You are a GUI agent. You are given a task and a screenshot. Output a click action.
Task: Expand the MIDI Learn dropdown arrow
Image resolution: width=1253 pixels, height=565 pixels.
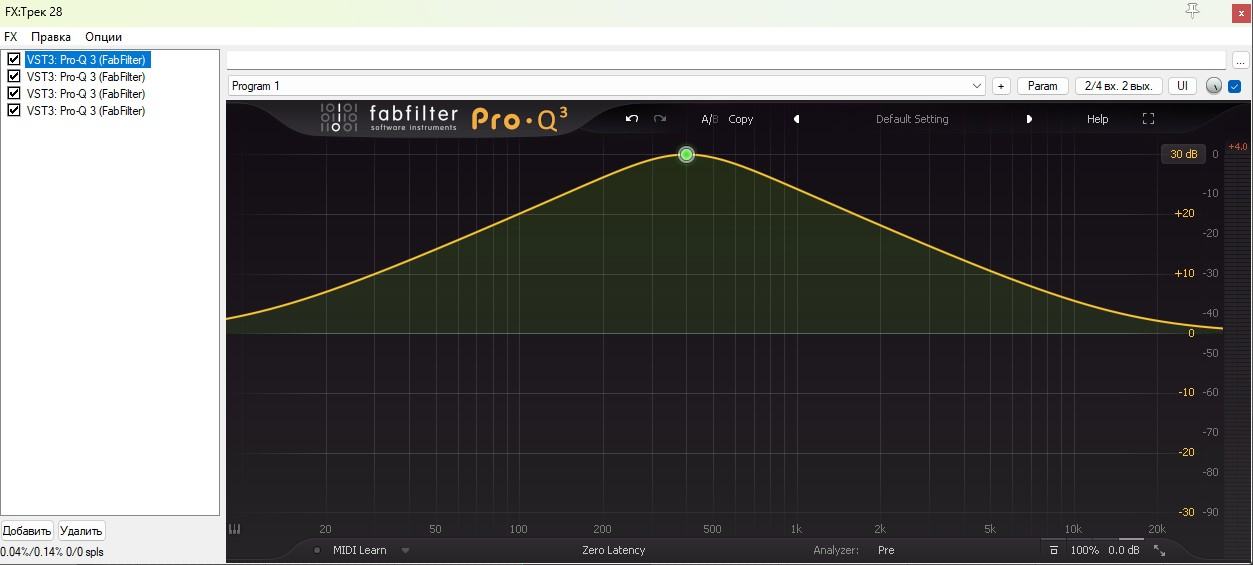pos(405,550)
